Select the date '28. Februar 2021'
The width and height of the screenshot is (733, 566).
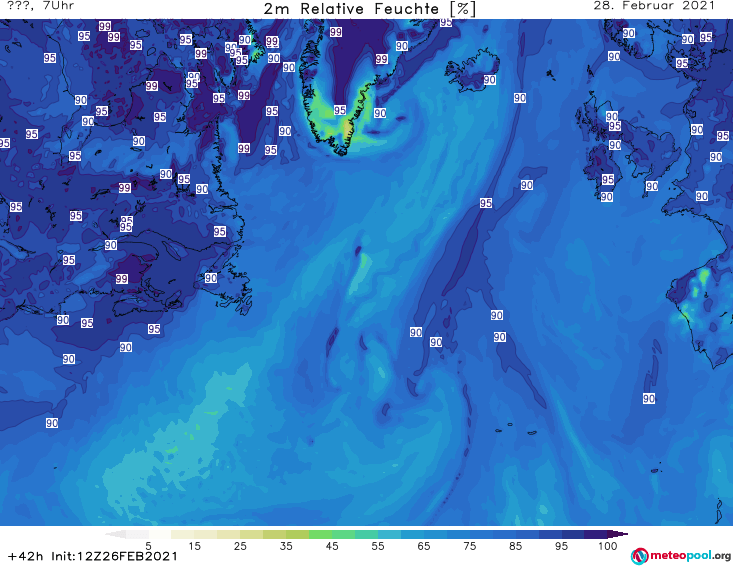coord(654,6)
